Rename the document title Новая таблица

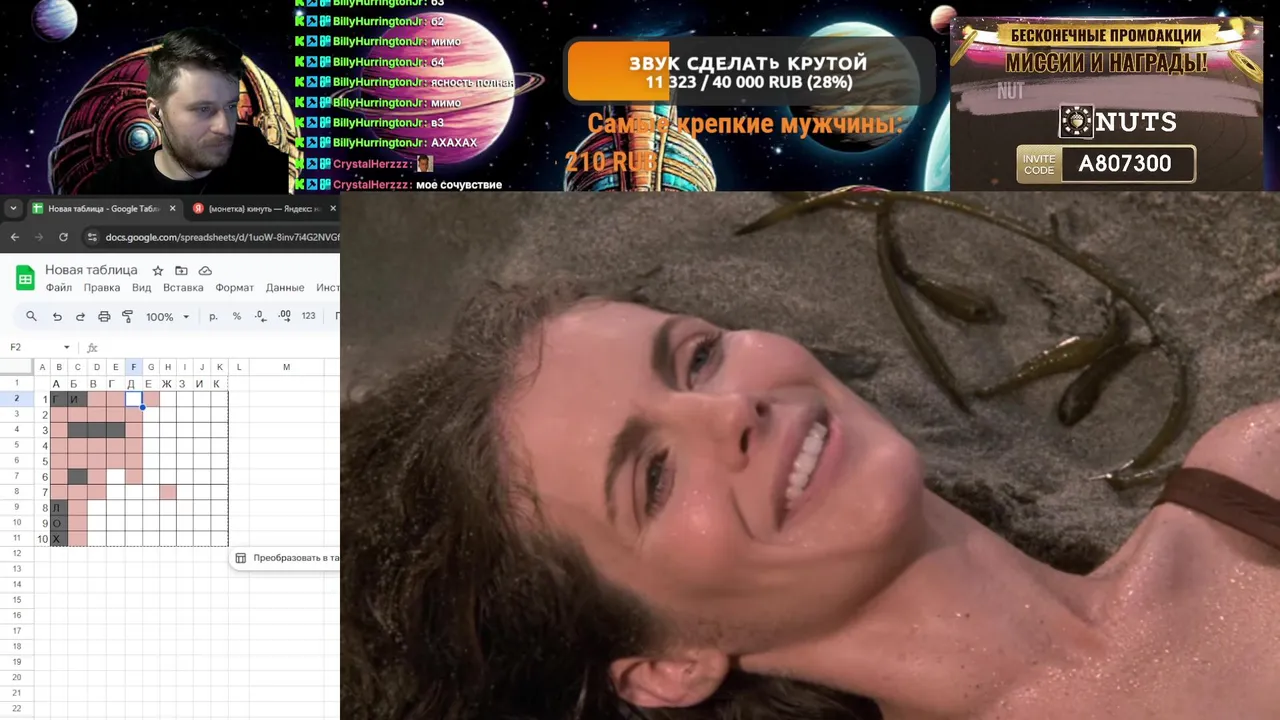tap(91, 271)
